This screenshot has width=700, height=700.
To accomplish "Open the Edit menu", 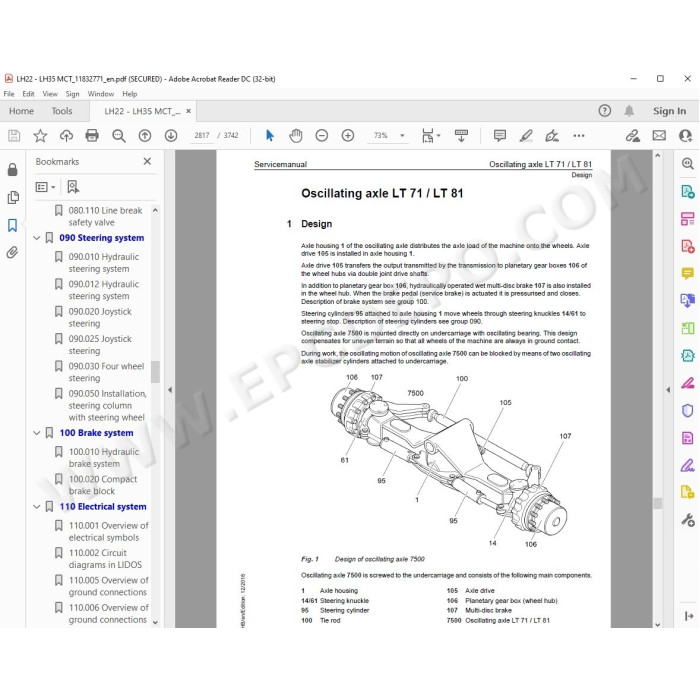I will pyautogui.click(x=29, y=94).
